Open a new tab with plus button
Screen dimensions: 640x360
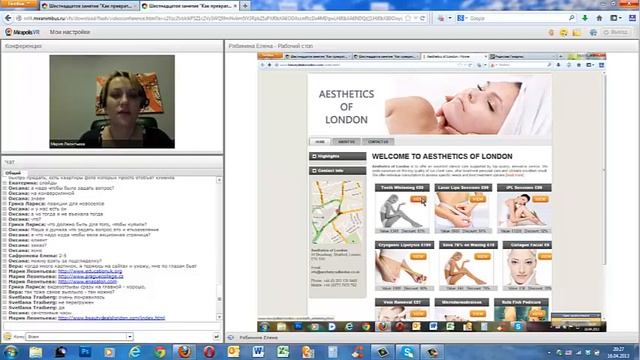coord(245,6)
